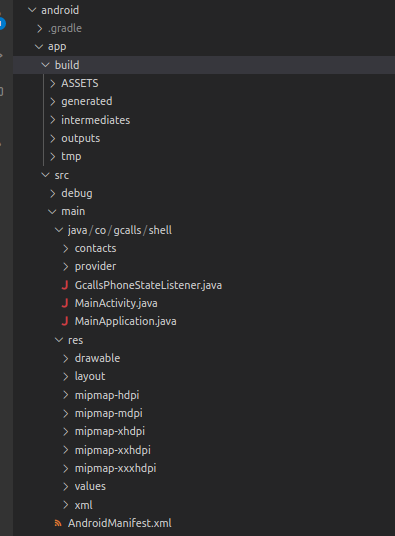Expand the mipmap-xhdpi folder chevron
This screenshot has height=536, width=395.
click(x=66, y=431)
